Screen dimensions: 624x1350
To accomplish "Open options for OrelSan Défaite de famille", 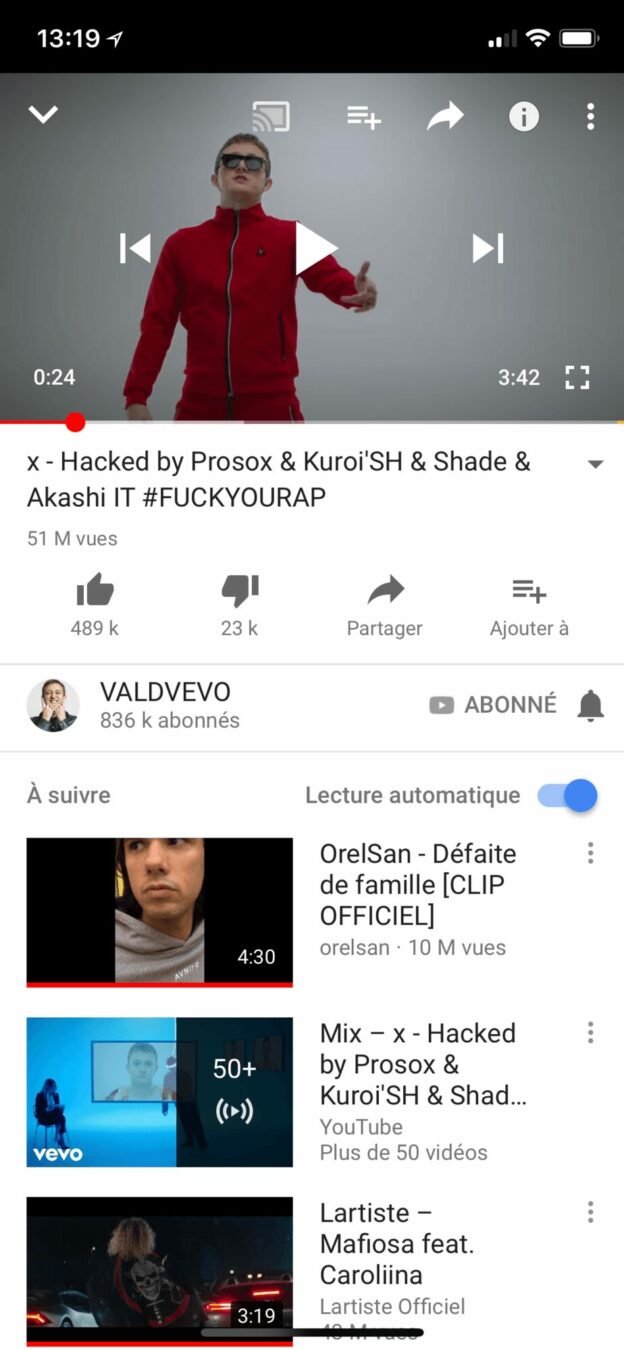I will click(x=590, y=853).
